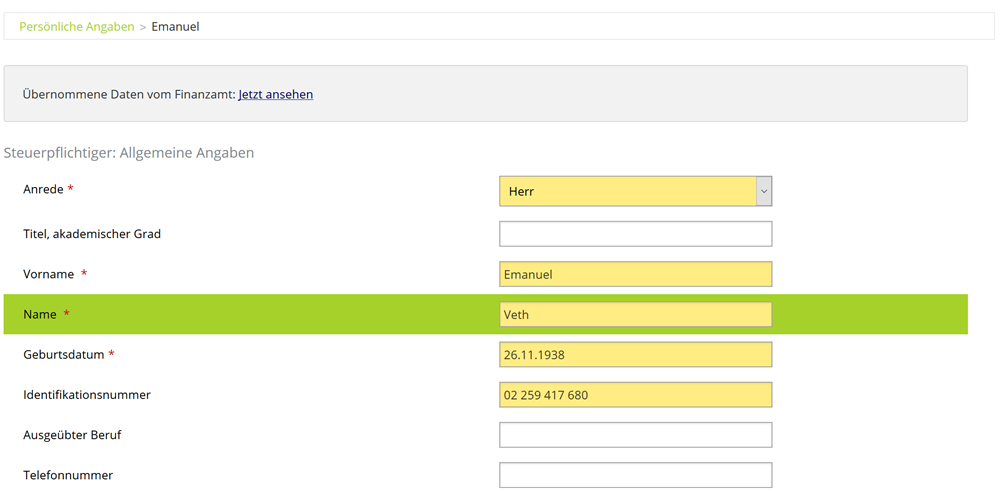Click the Vorname field label

click(x=49, y=274)
